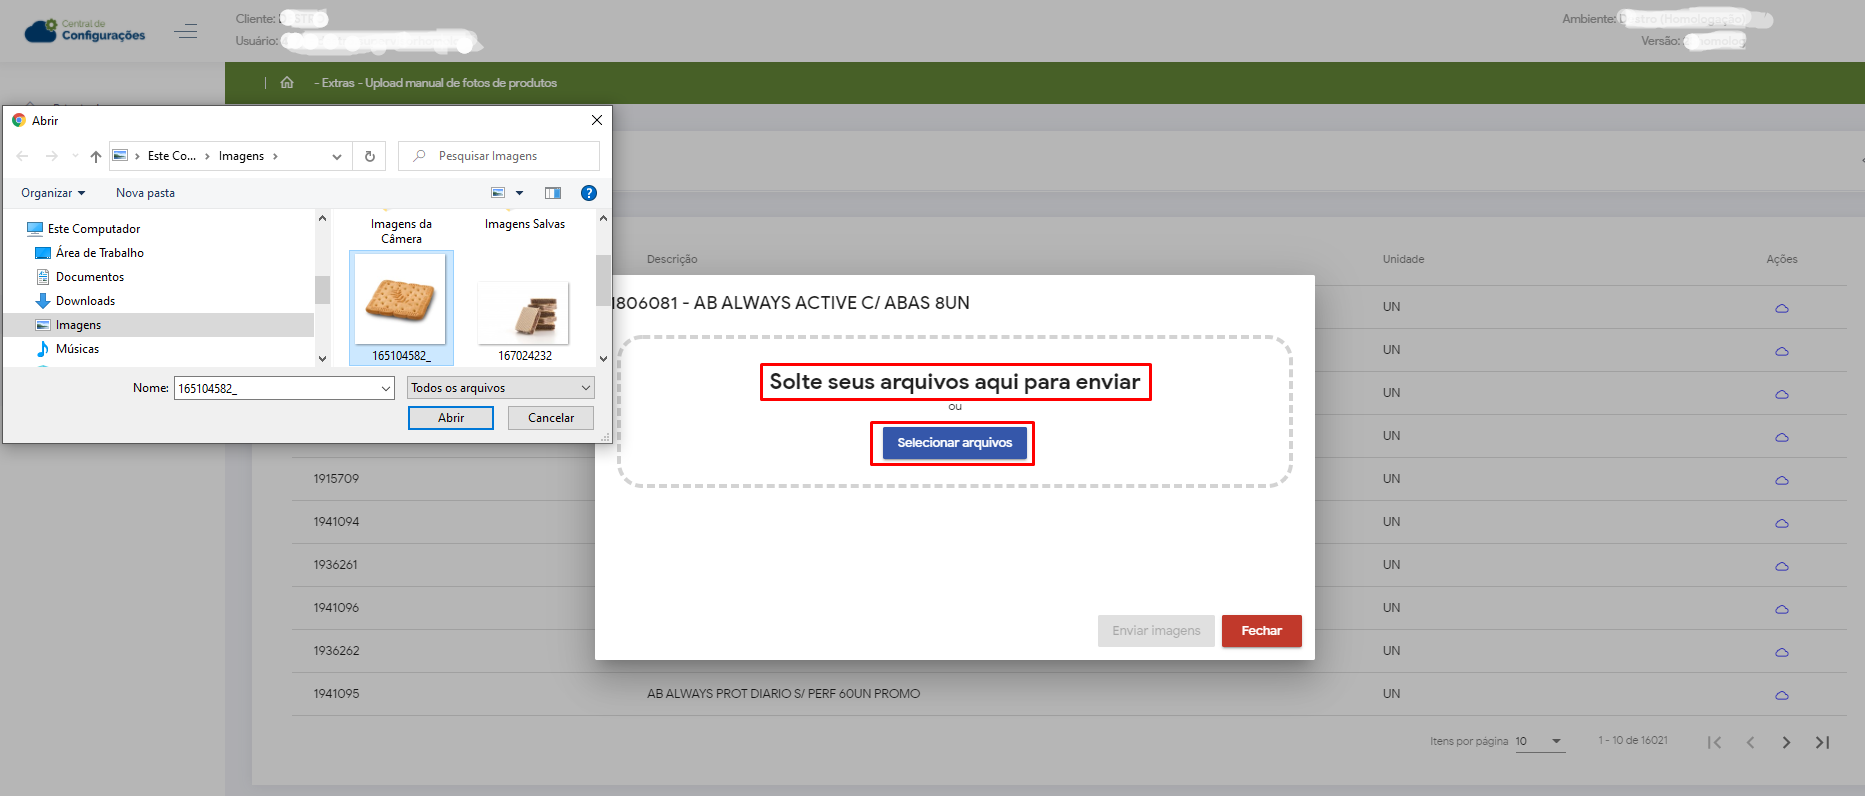Viewport: 1865px width, 796px height.
Task: Select the 167024232 image thumbnail
Action: coord(525,320)
